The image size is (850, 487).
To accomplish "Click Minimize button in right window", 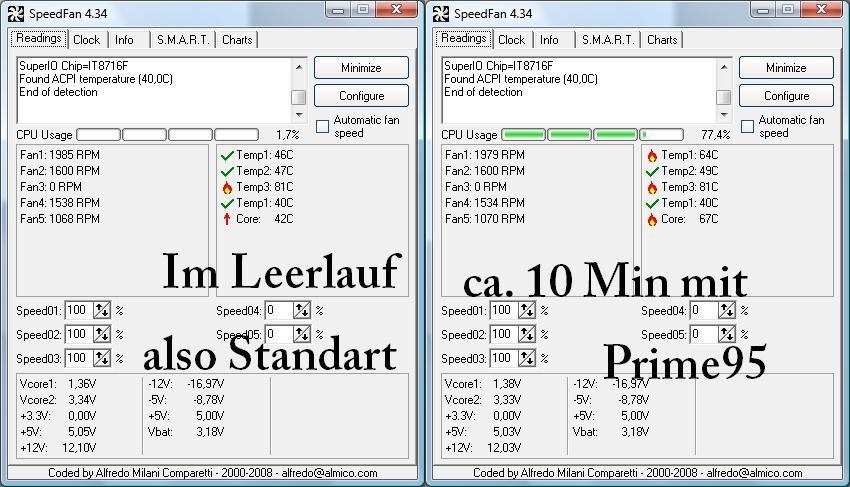I will click(786, 68).
